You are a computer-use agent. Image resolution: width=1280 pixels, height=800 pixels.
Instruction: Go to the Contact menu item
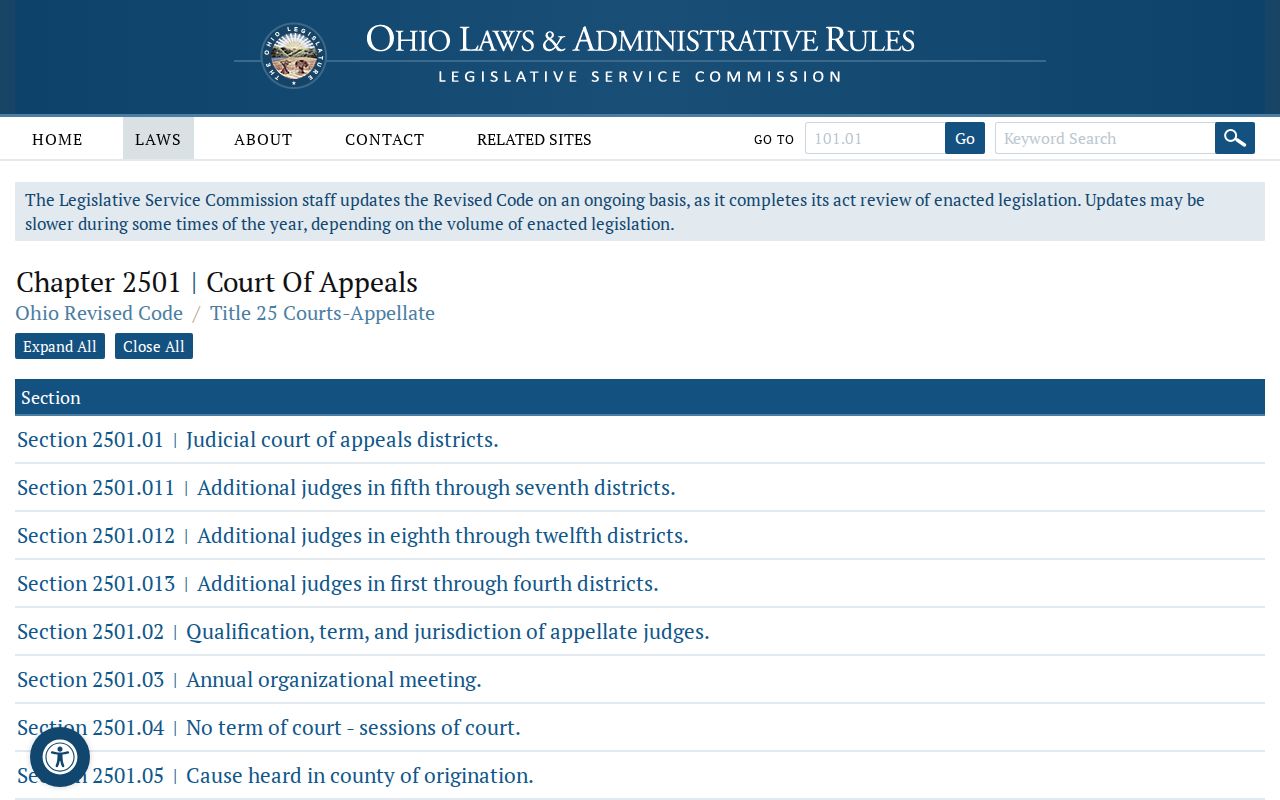click(x=385, y=139)
